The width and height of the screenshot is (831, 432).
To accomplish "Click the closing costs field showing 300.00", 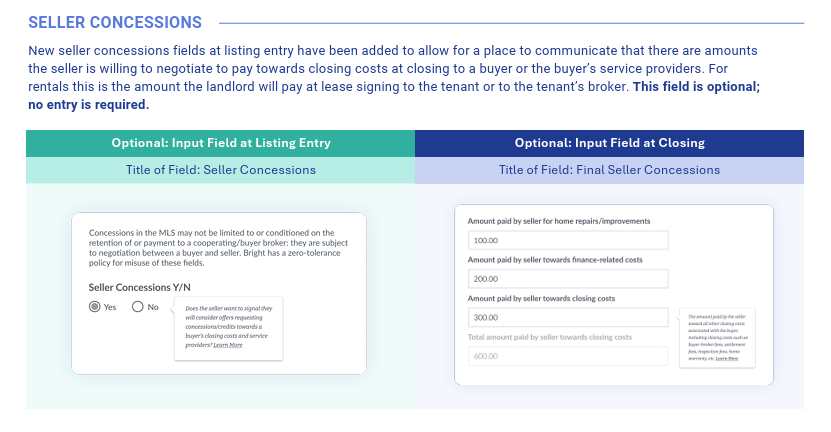I will coord(567,317).
